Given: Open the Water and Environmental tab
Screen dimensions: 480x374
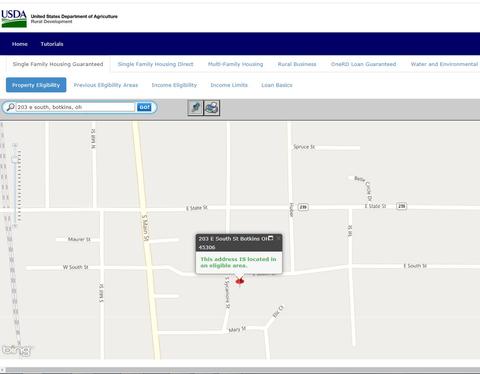Looking at the screenshot, I should (x=444, y=64).
